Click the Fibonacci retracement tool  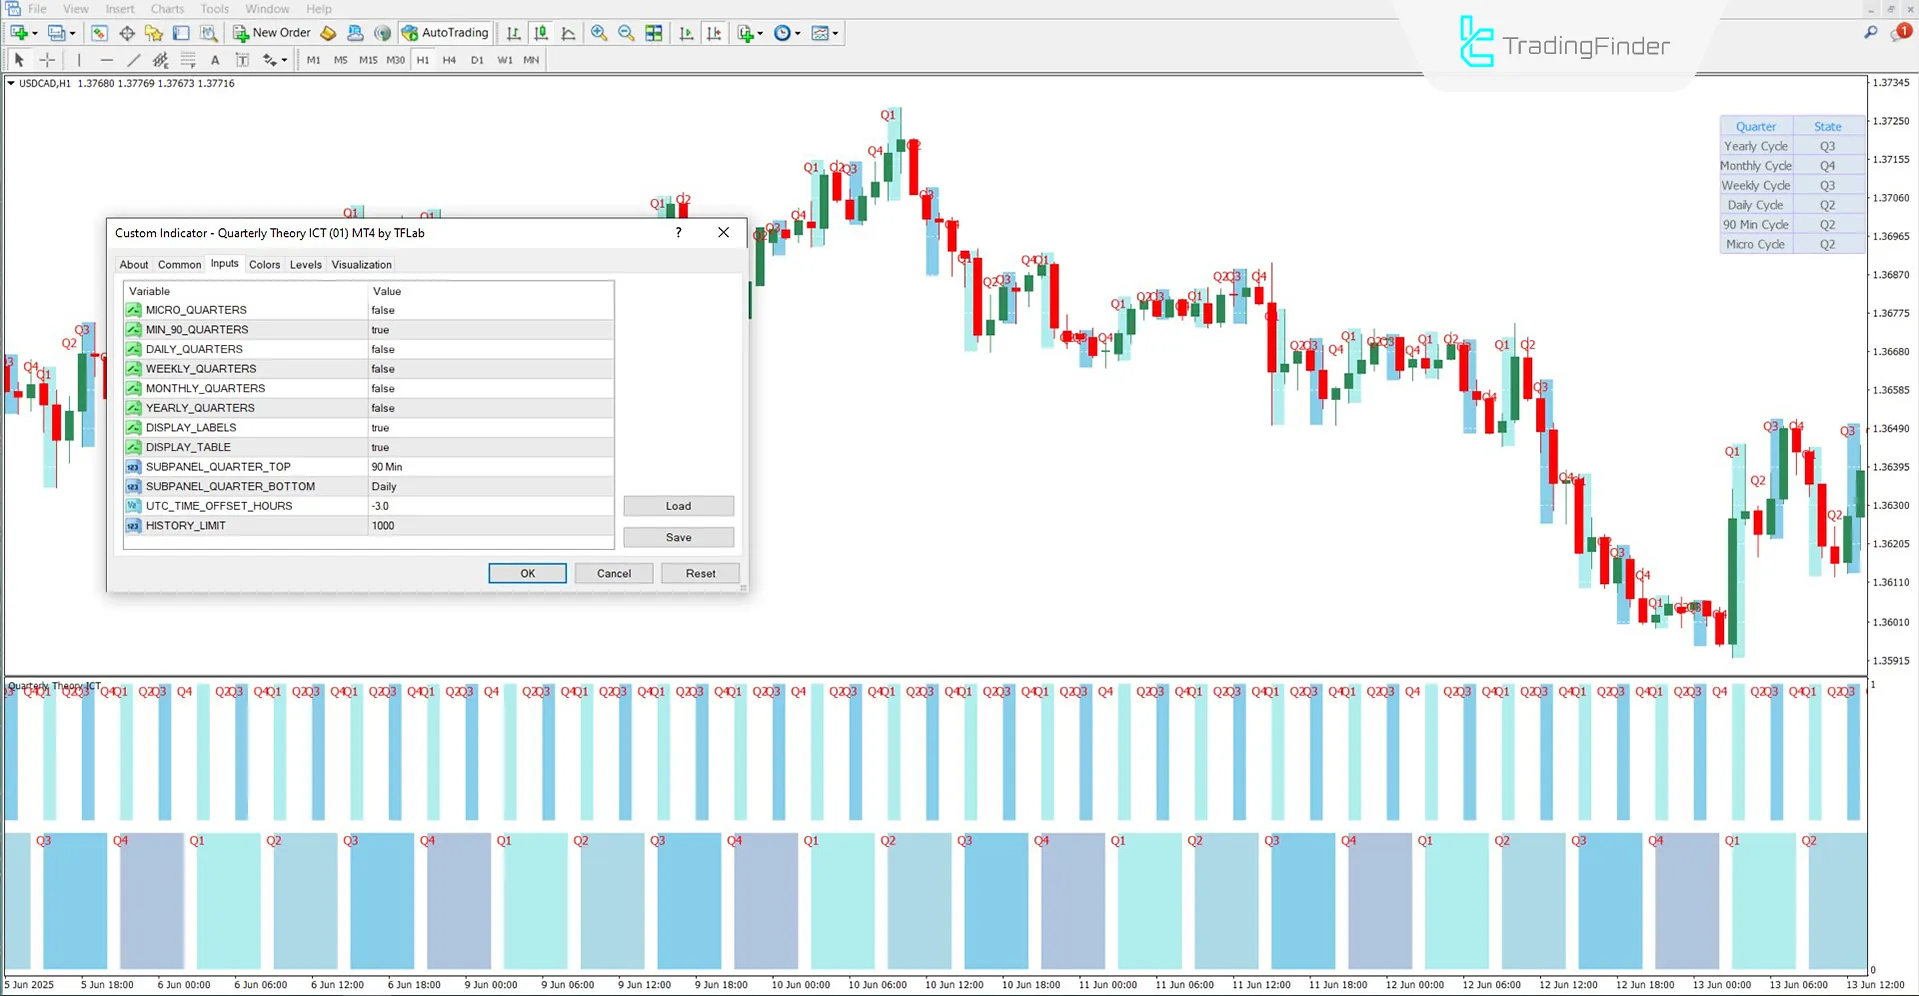pyautogui.click(x=187, y=60)
